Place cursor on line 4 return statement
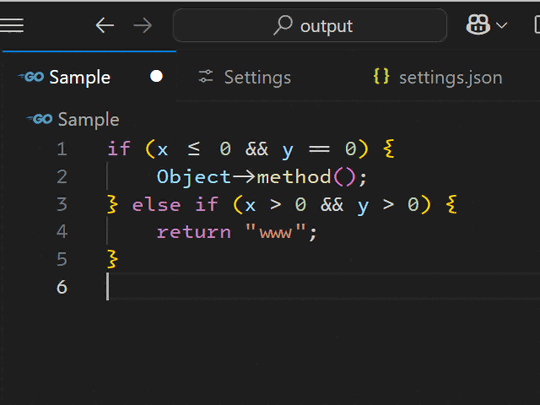The image size is (540, 405). [x=237, y=232]
